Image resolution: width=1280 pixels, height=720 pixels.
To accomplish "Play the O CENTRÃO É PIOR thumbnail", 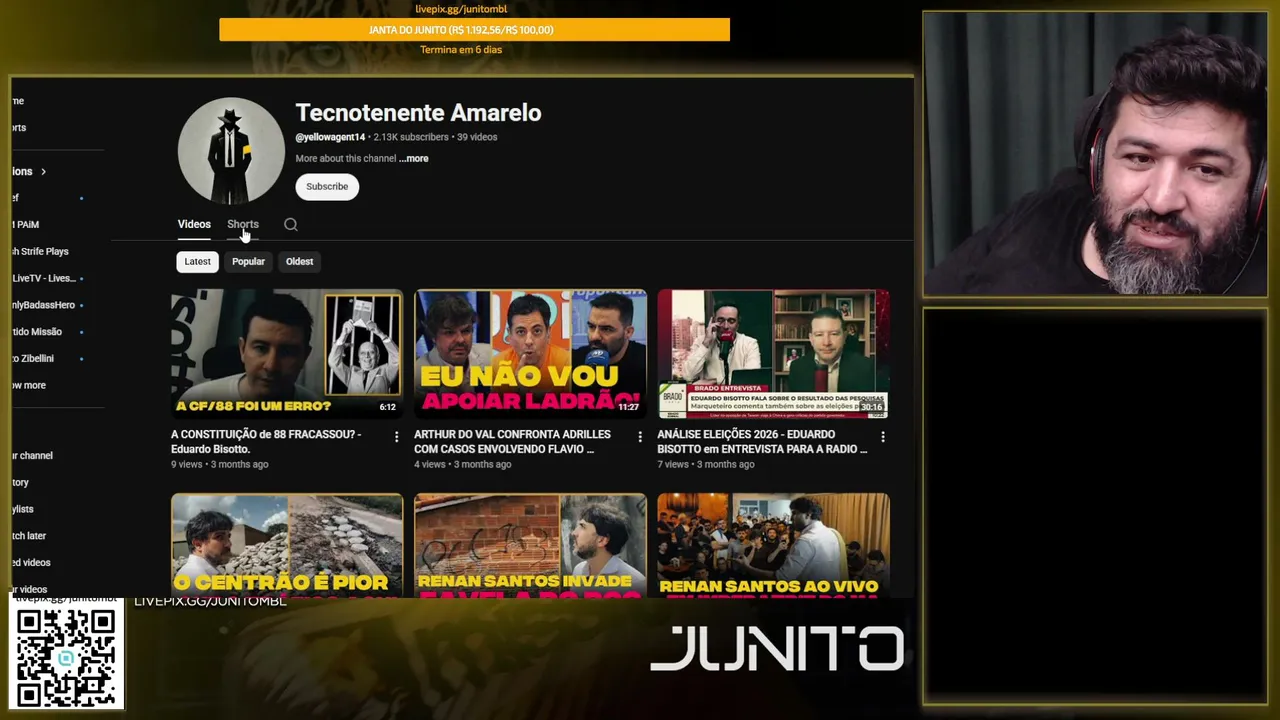I will pos(287,546).
